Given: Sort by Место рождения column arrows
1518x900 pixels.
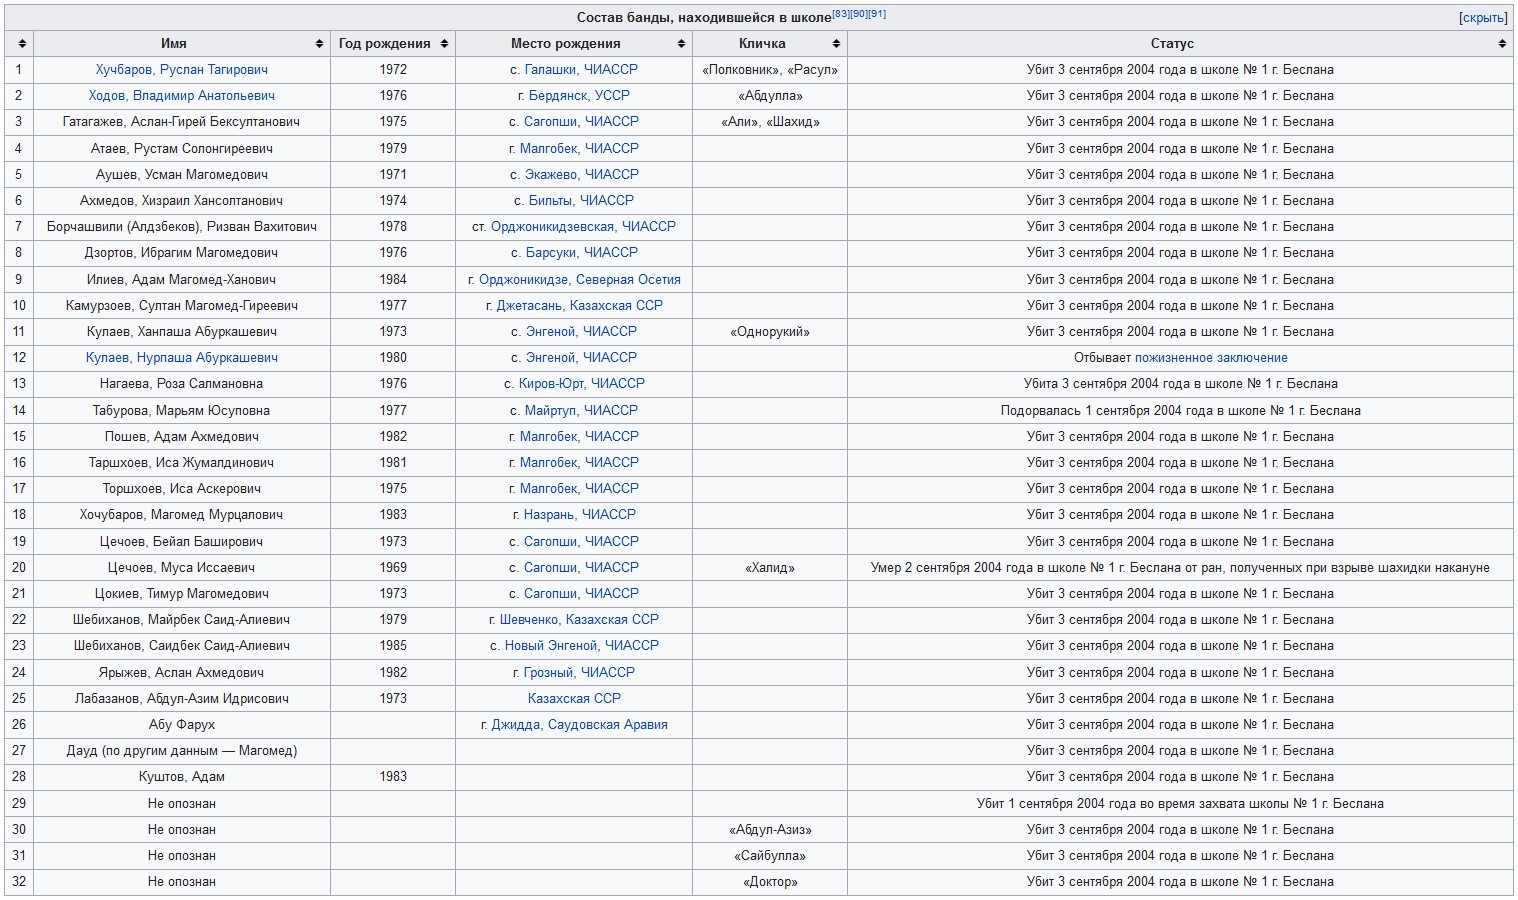Looking at the screenshot, I should tap(681, 44).
